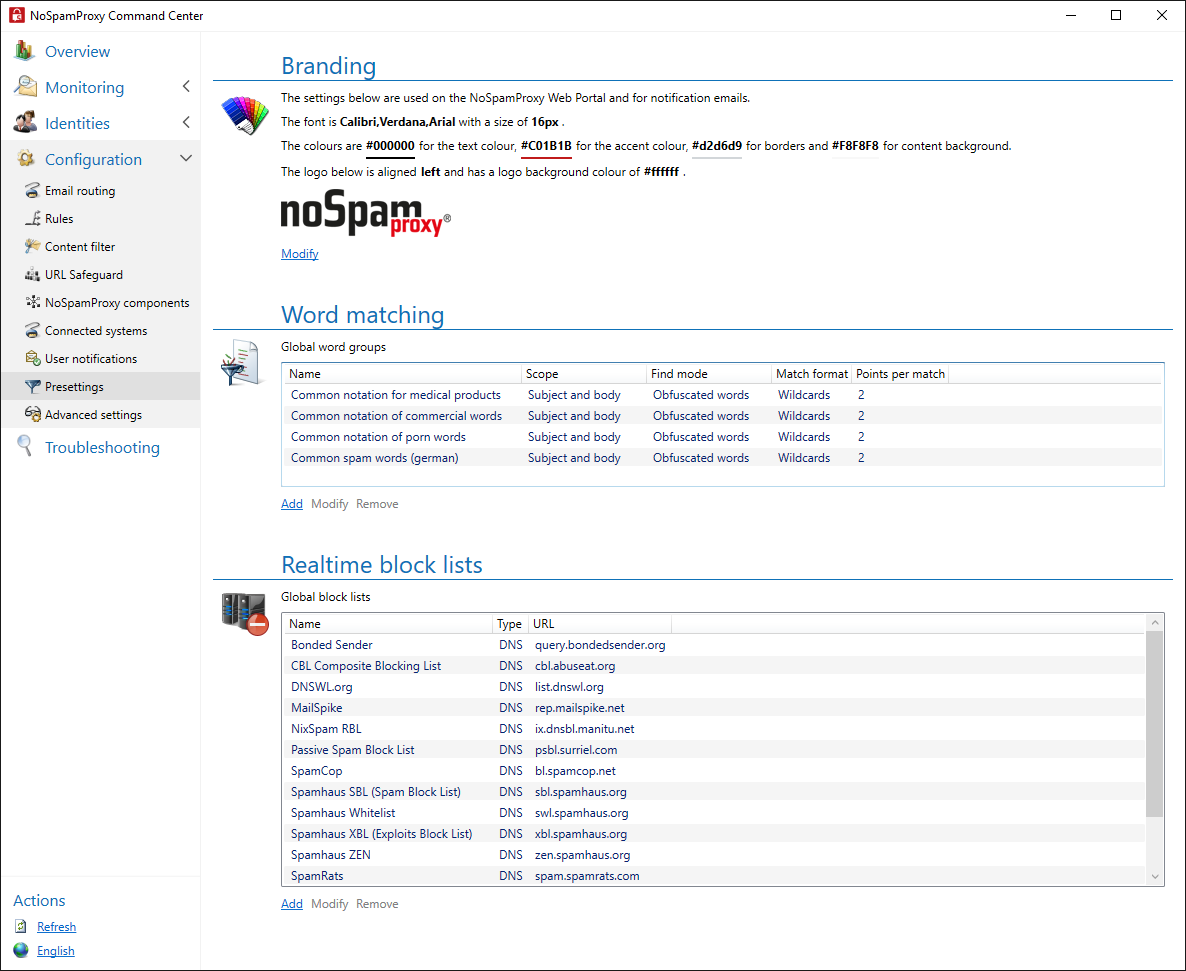This screenshot has height=971, width=1186.
Task: Click Add link under Global word groups
Action: coord(292,504)
